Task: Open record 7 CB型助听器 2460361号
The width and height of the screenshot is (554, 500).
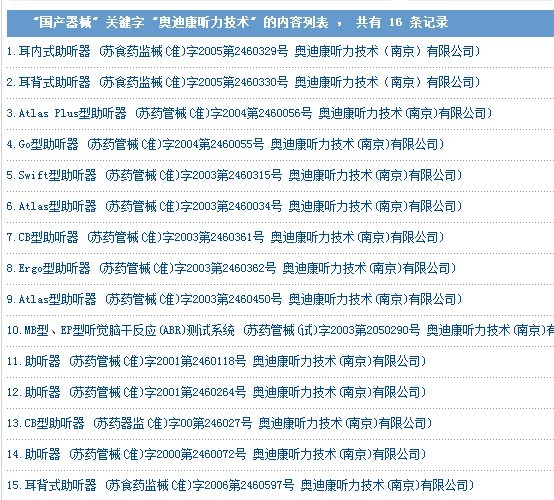Action: 225,237
